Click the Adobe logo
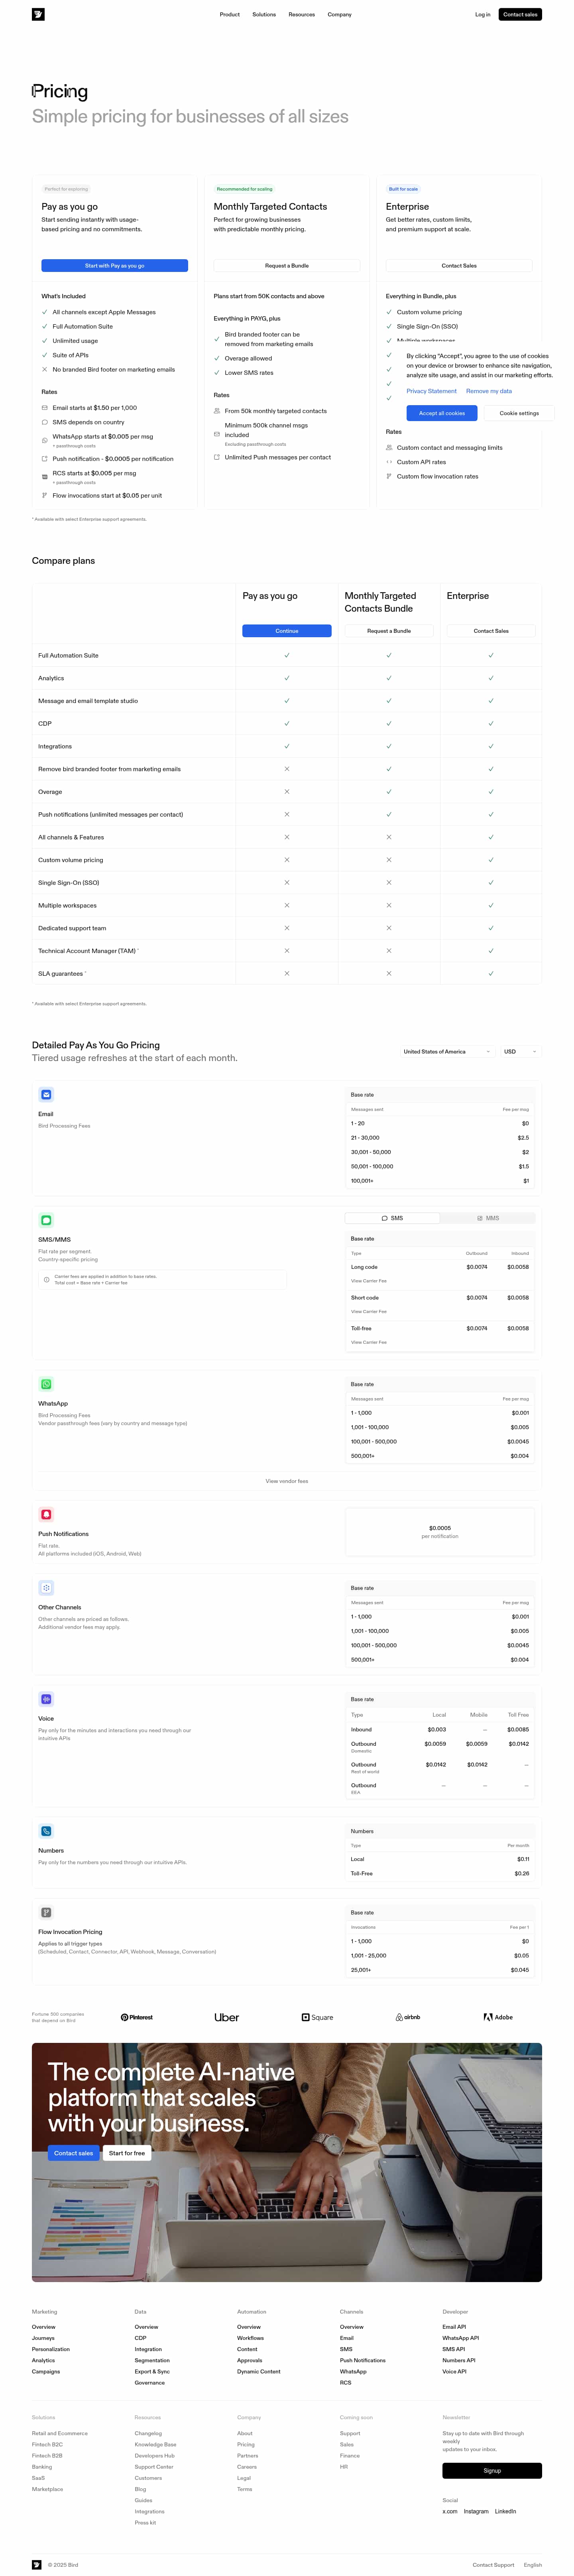This screenshot has width=574, height=2576. [x=498, y=2017]
